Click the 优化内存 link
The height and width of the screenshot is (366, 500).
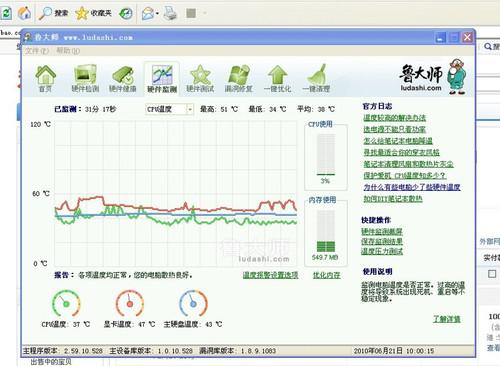click(x=327, y=275)
